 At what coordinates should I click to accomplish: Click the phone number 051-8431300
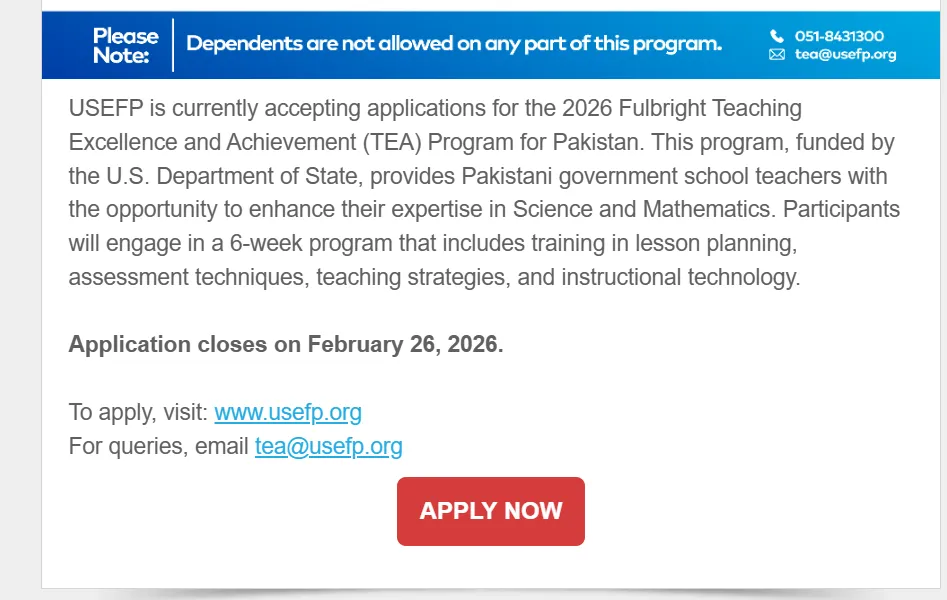839,36
